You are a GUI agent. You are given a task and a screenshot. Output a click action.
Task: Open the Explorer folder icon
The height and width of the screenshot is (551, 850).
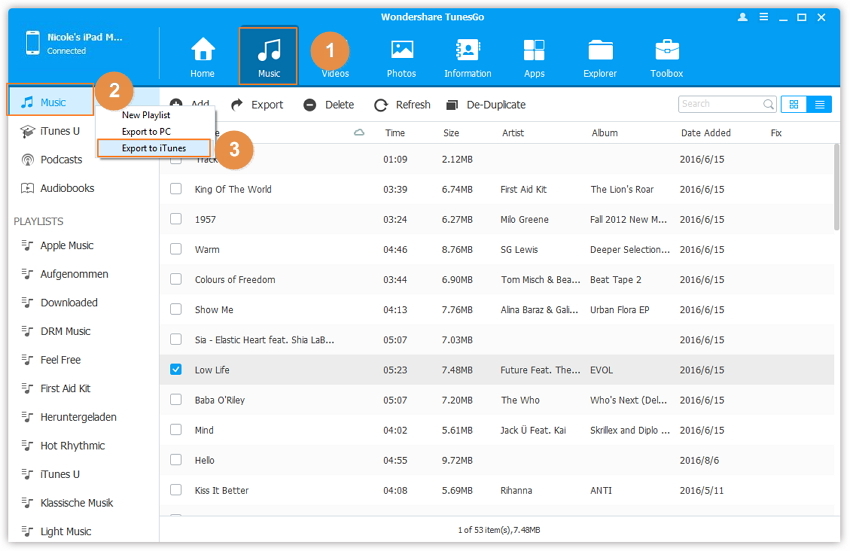point(600,52)
